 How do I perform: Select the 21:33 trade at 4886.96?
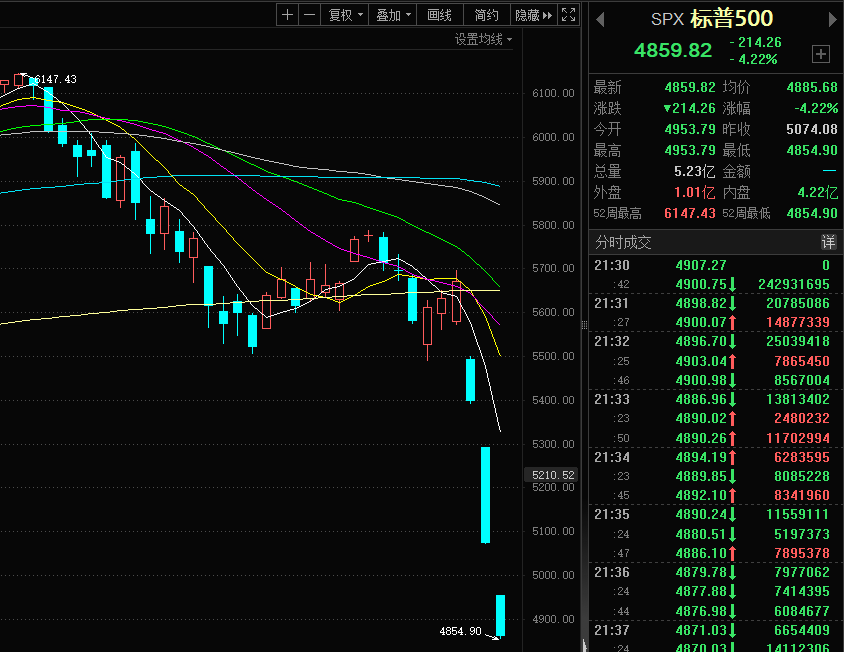(x=716, y=399)
